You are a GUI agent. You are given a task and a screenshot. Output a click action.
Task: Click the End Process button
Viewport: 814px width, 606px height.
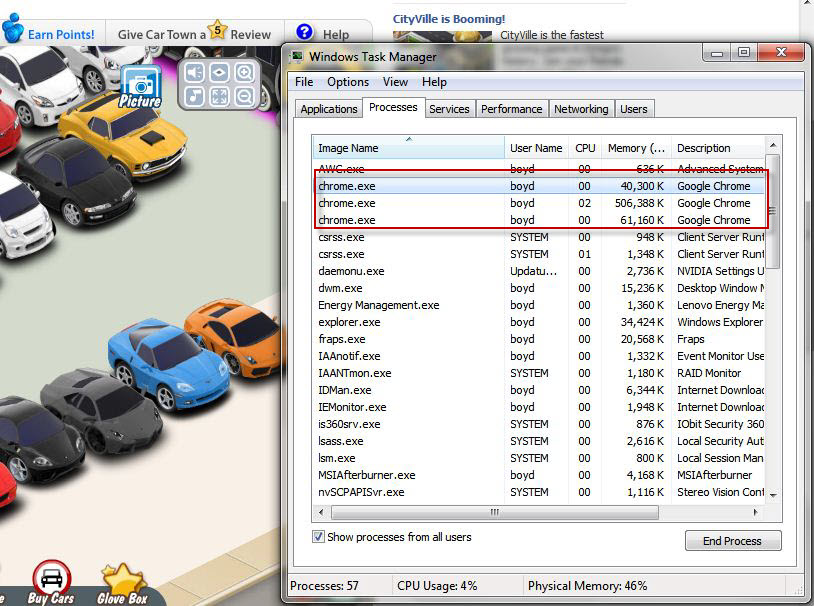732,541
